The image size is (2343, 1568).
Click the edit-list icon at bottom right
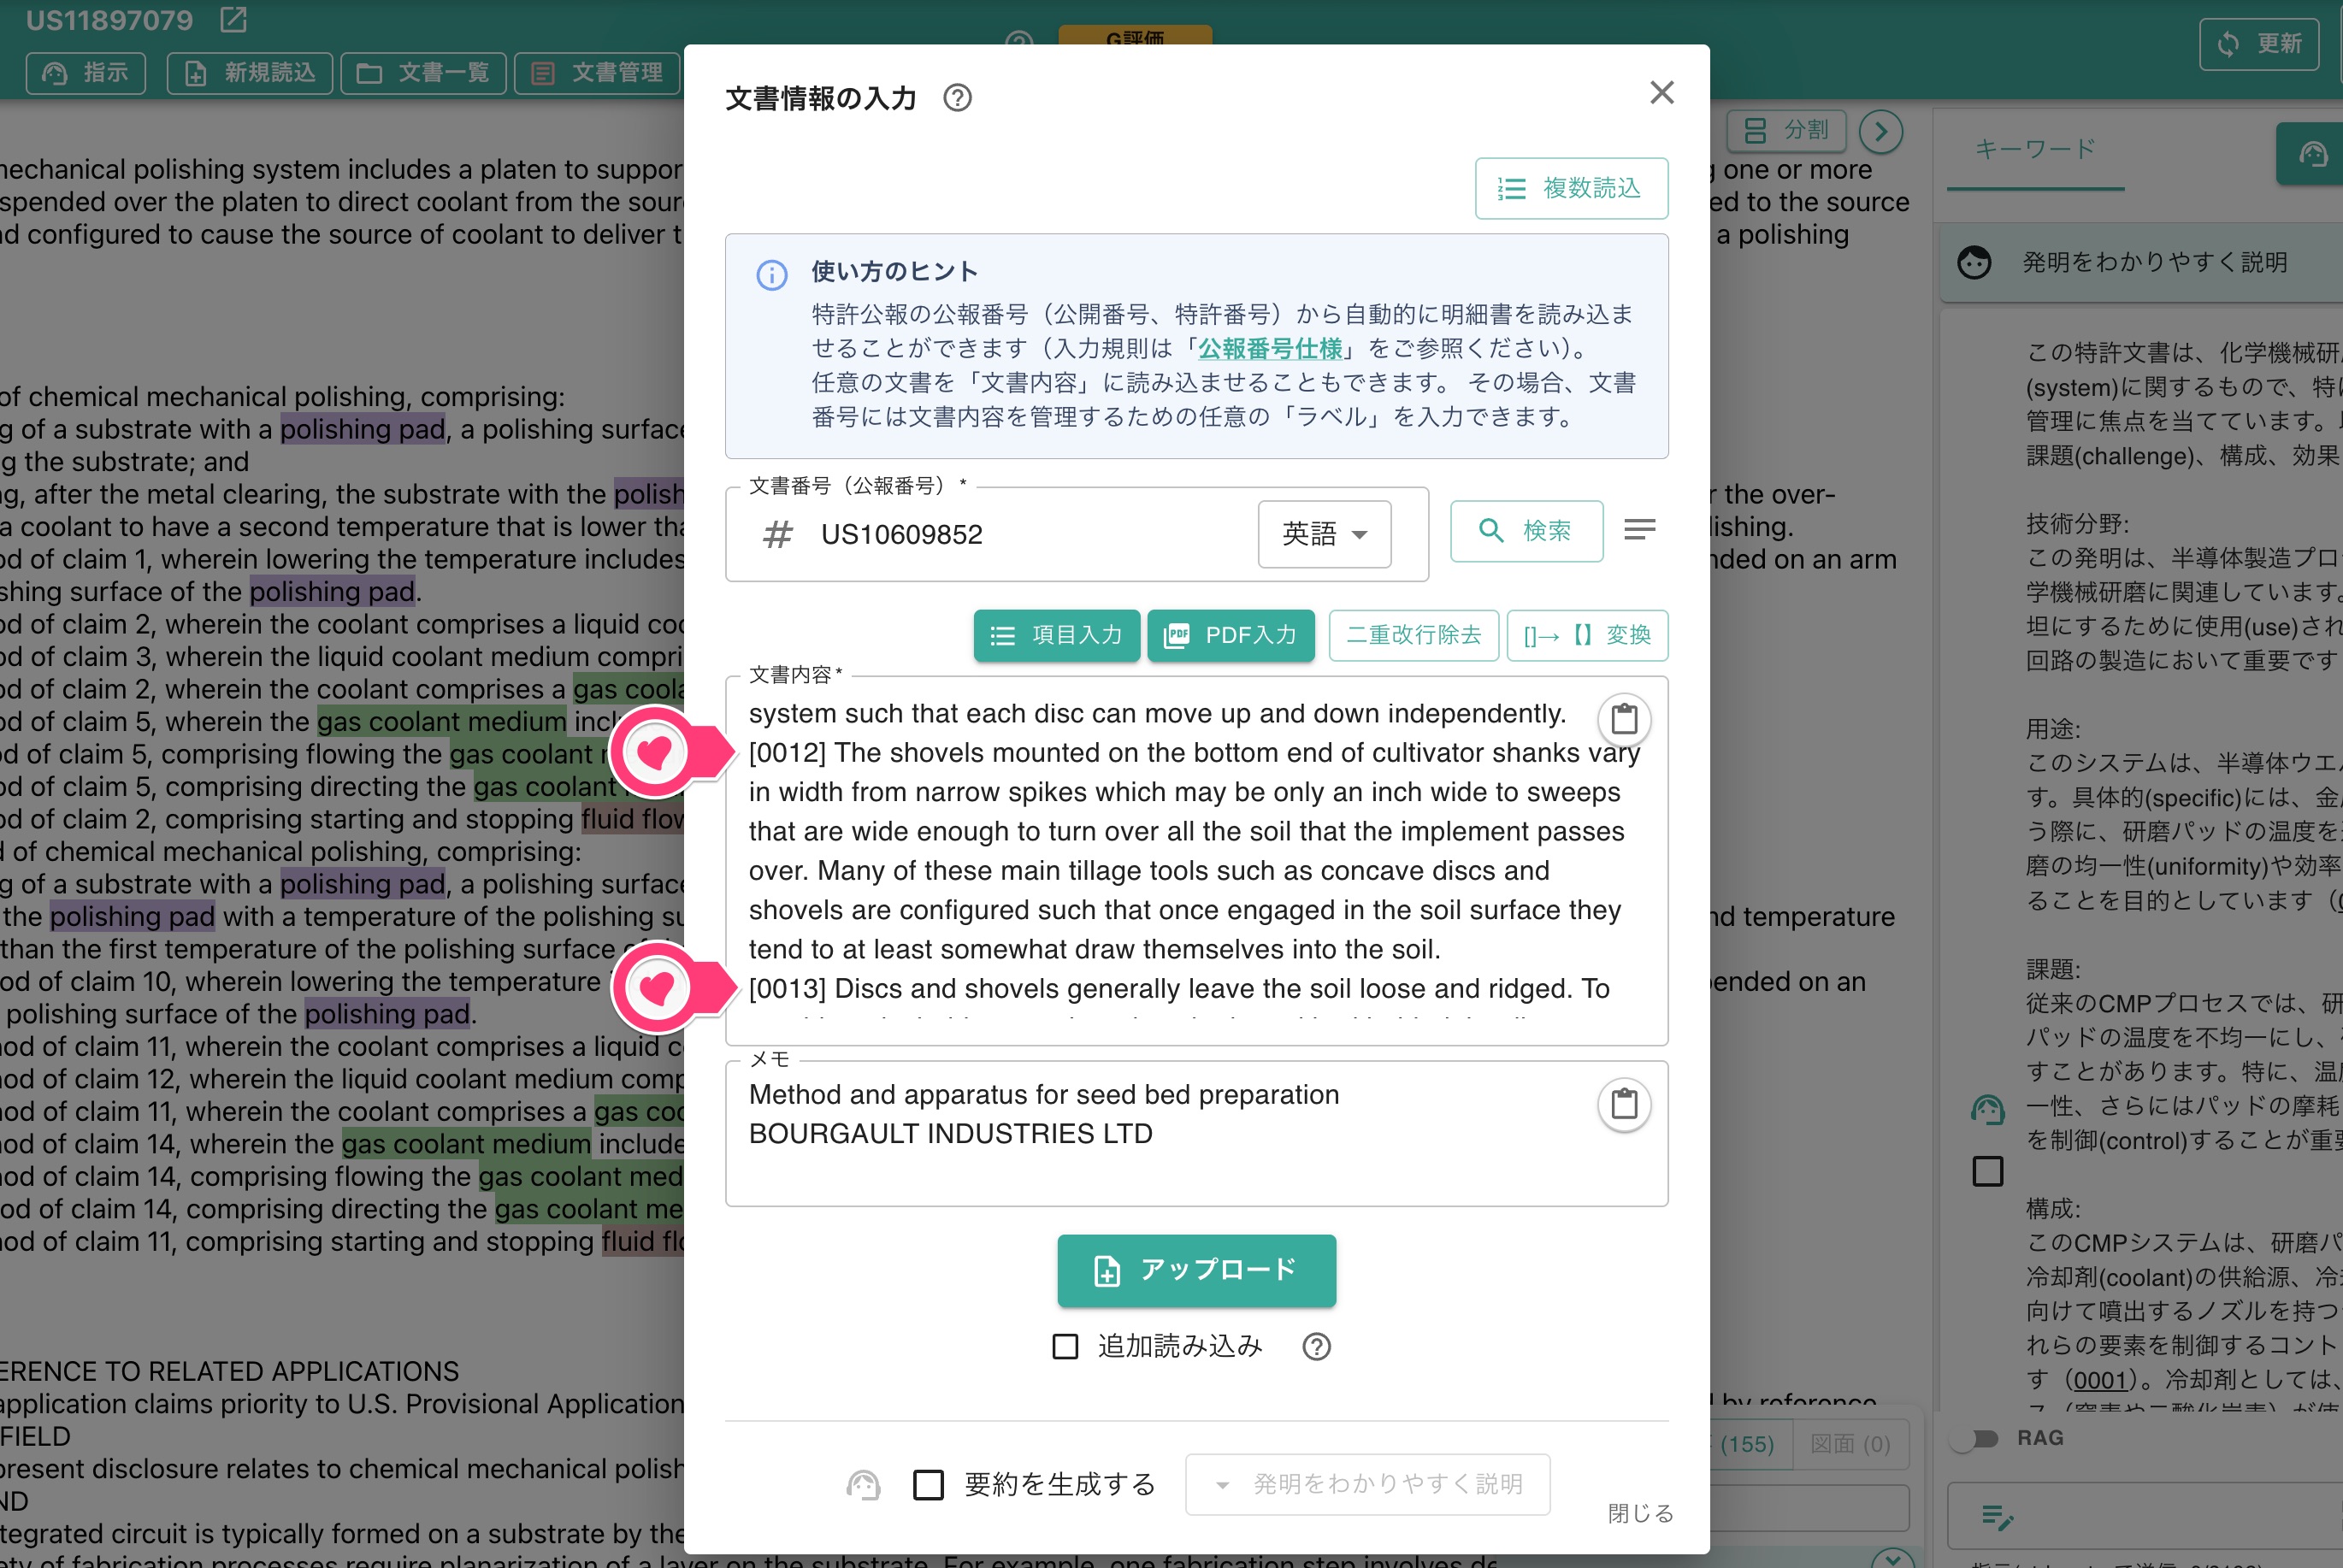[1997, 1518]
